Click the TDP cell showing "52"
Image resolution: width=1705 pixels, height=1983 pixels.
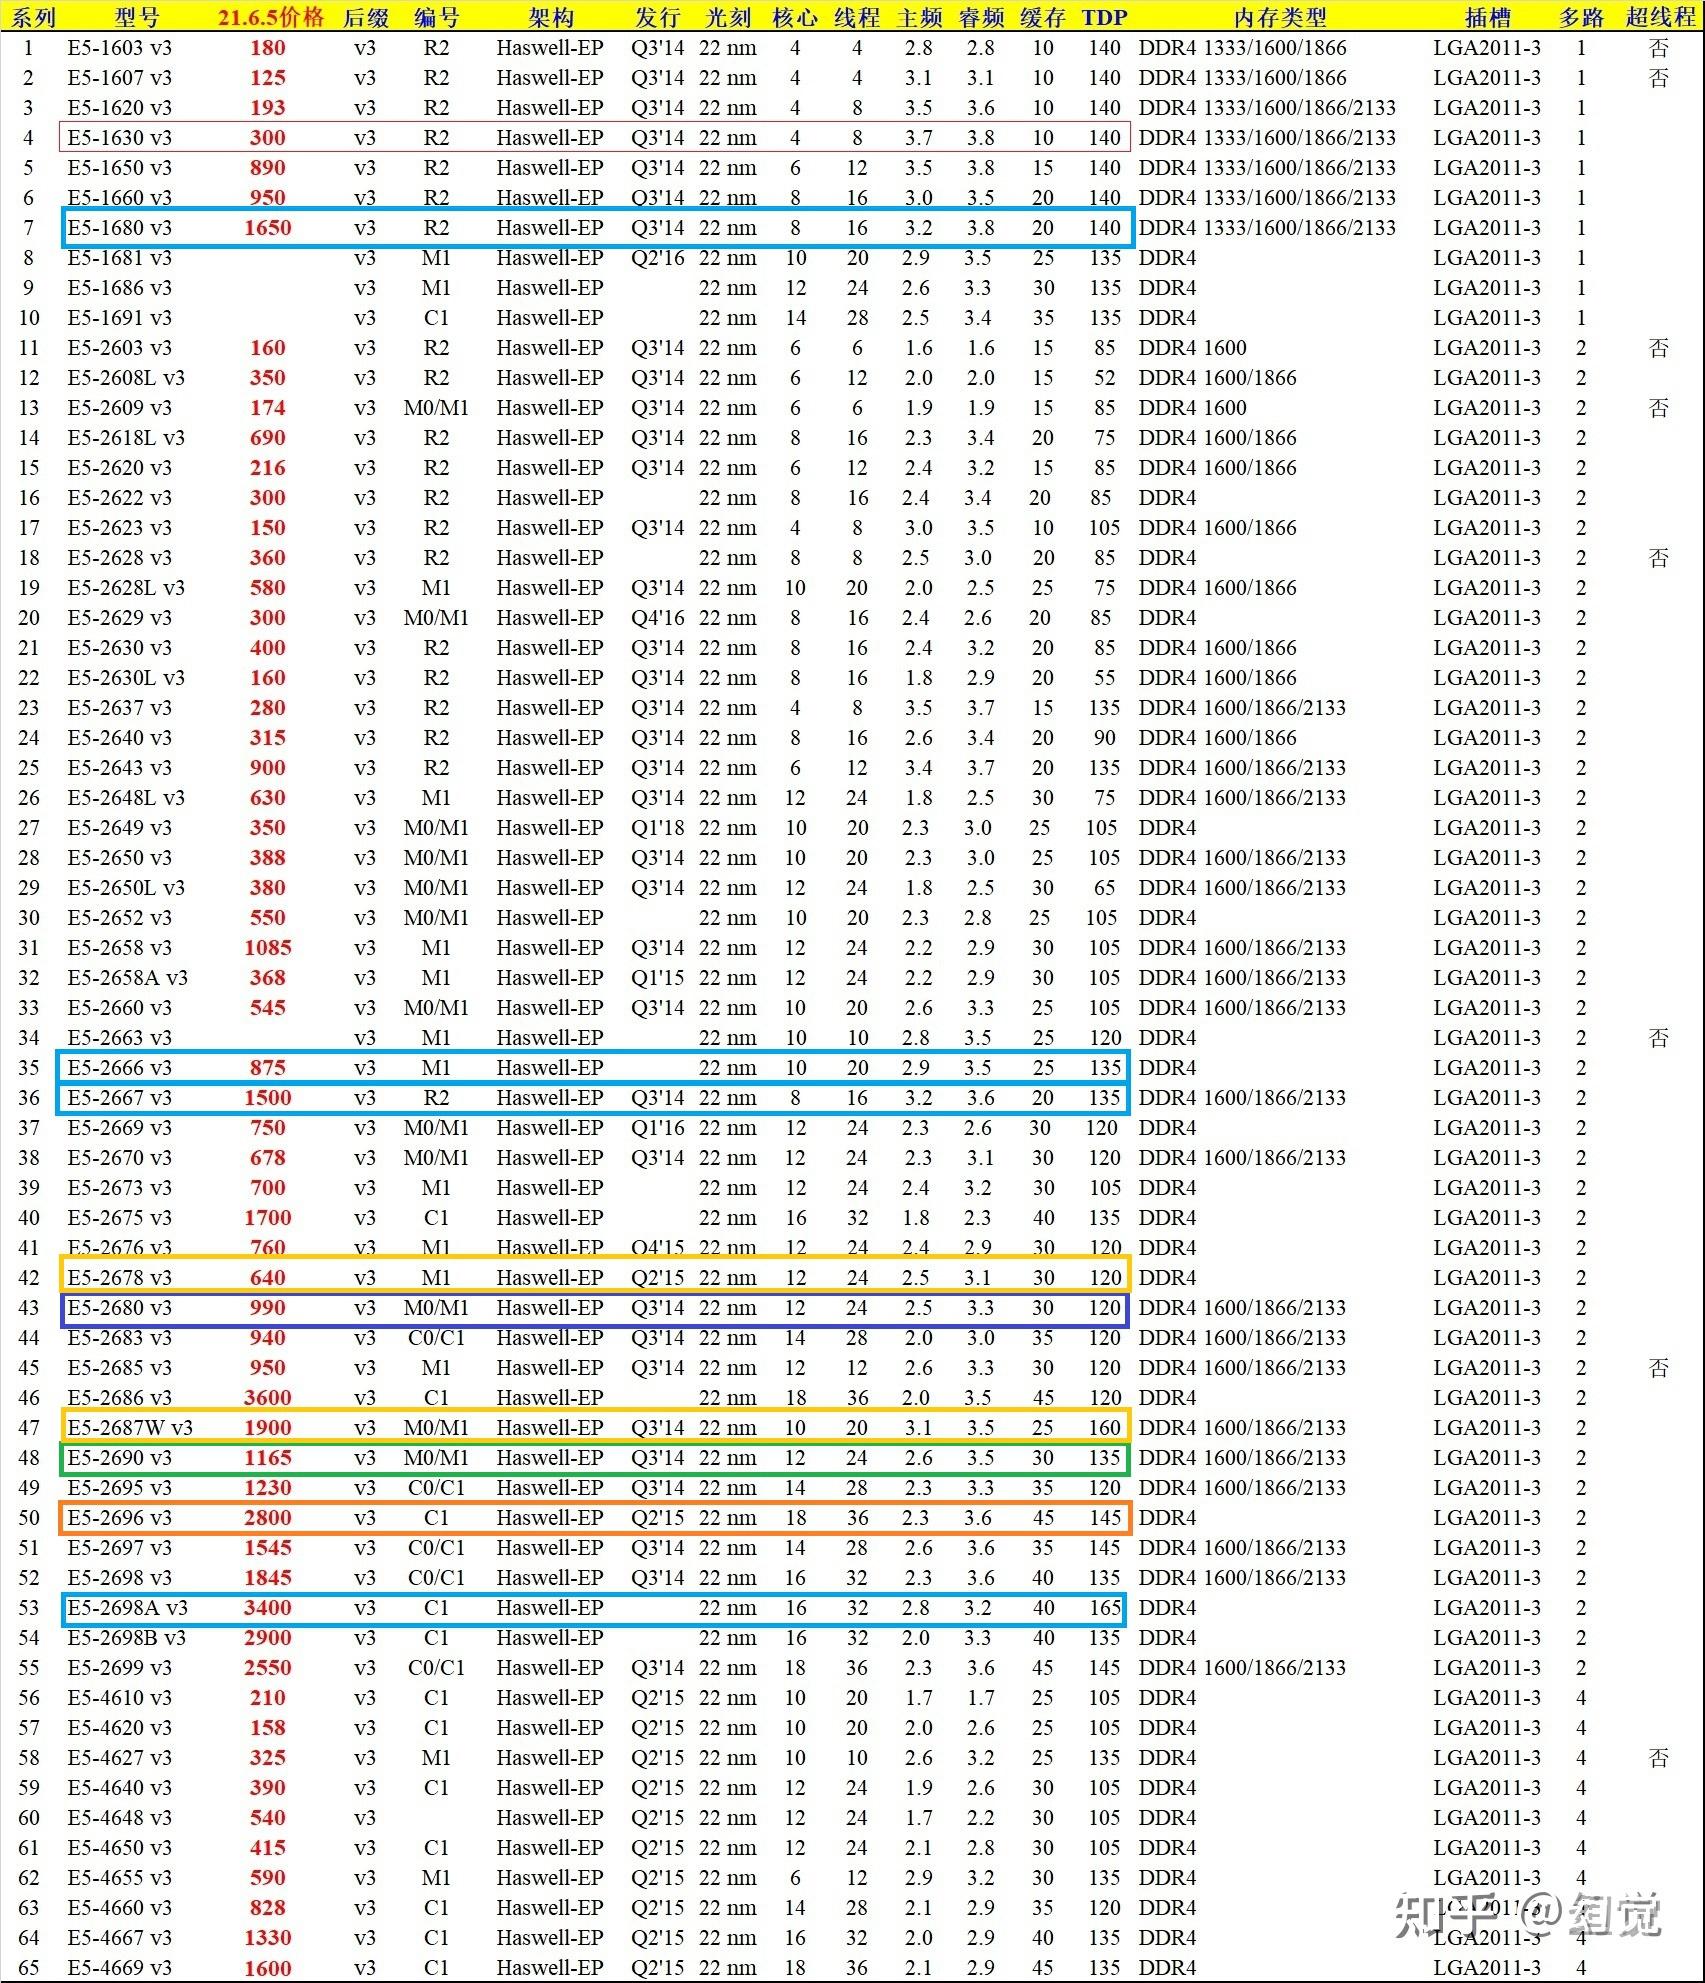point(1105,378)
